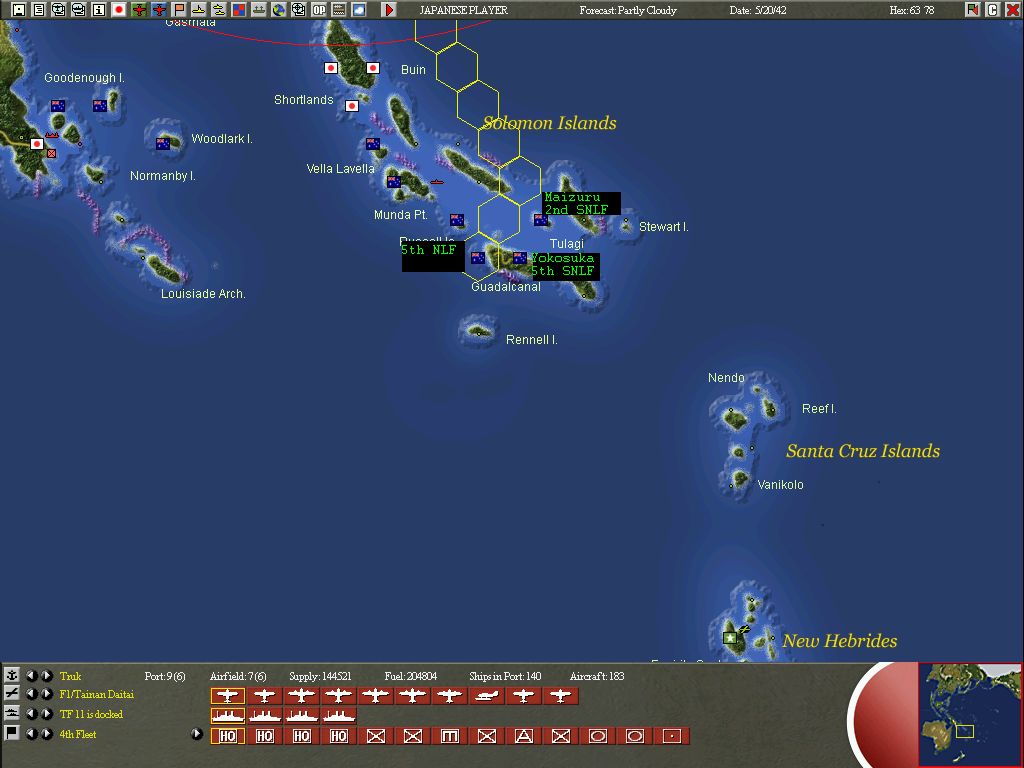Select the Yokosuka 5th SNLF unit label
Image resolution: width=1024 pixels, height=768 pixels.
coord(565,265)
